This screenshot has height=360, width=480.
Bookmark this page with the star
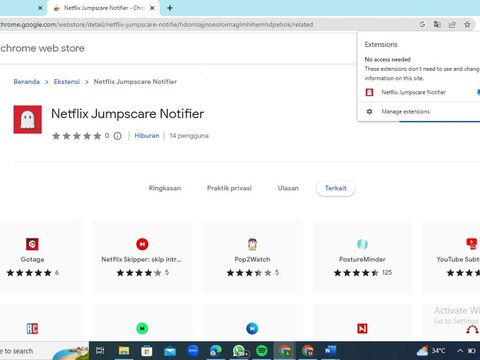pyautogui.click(x=467, y=24)
